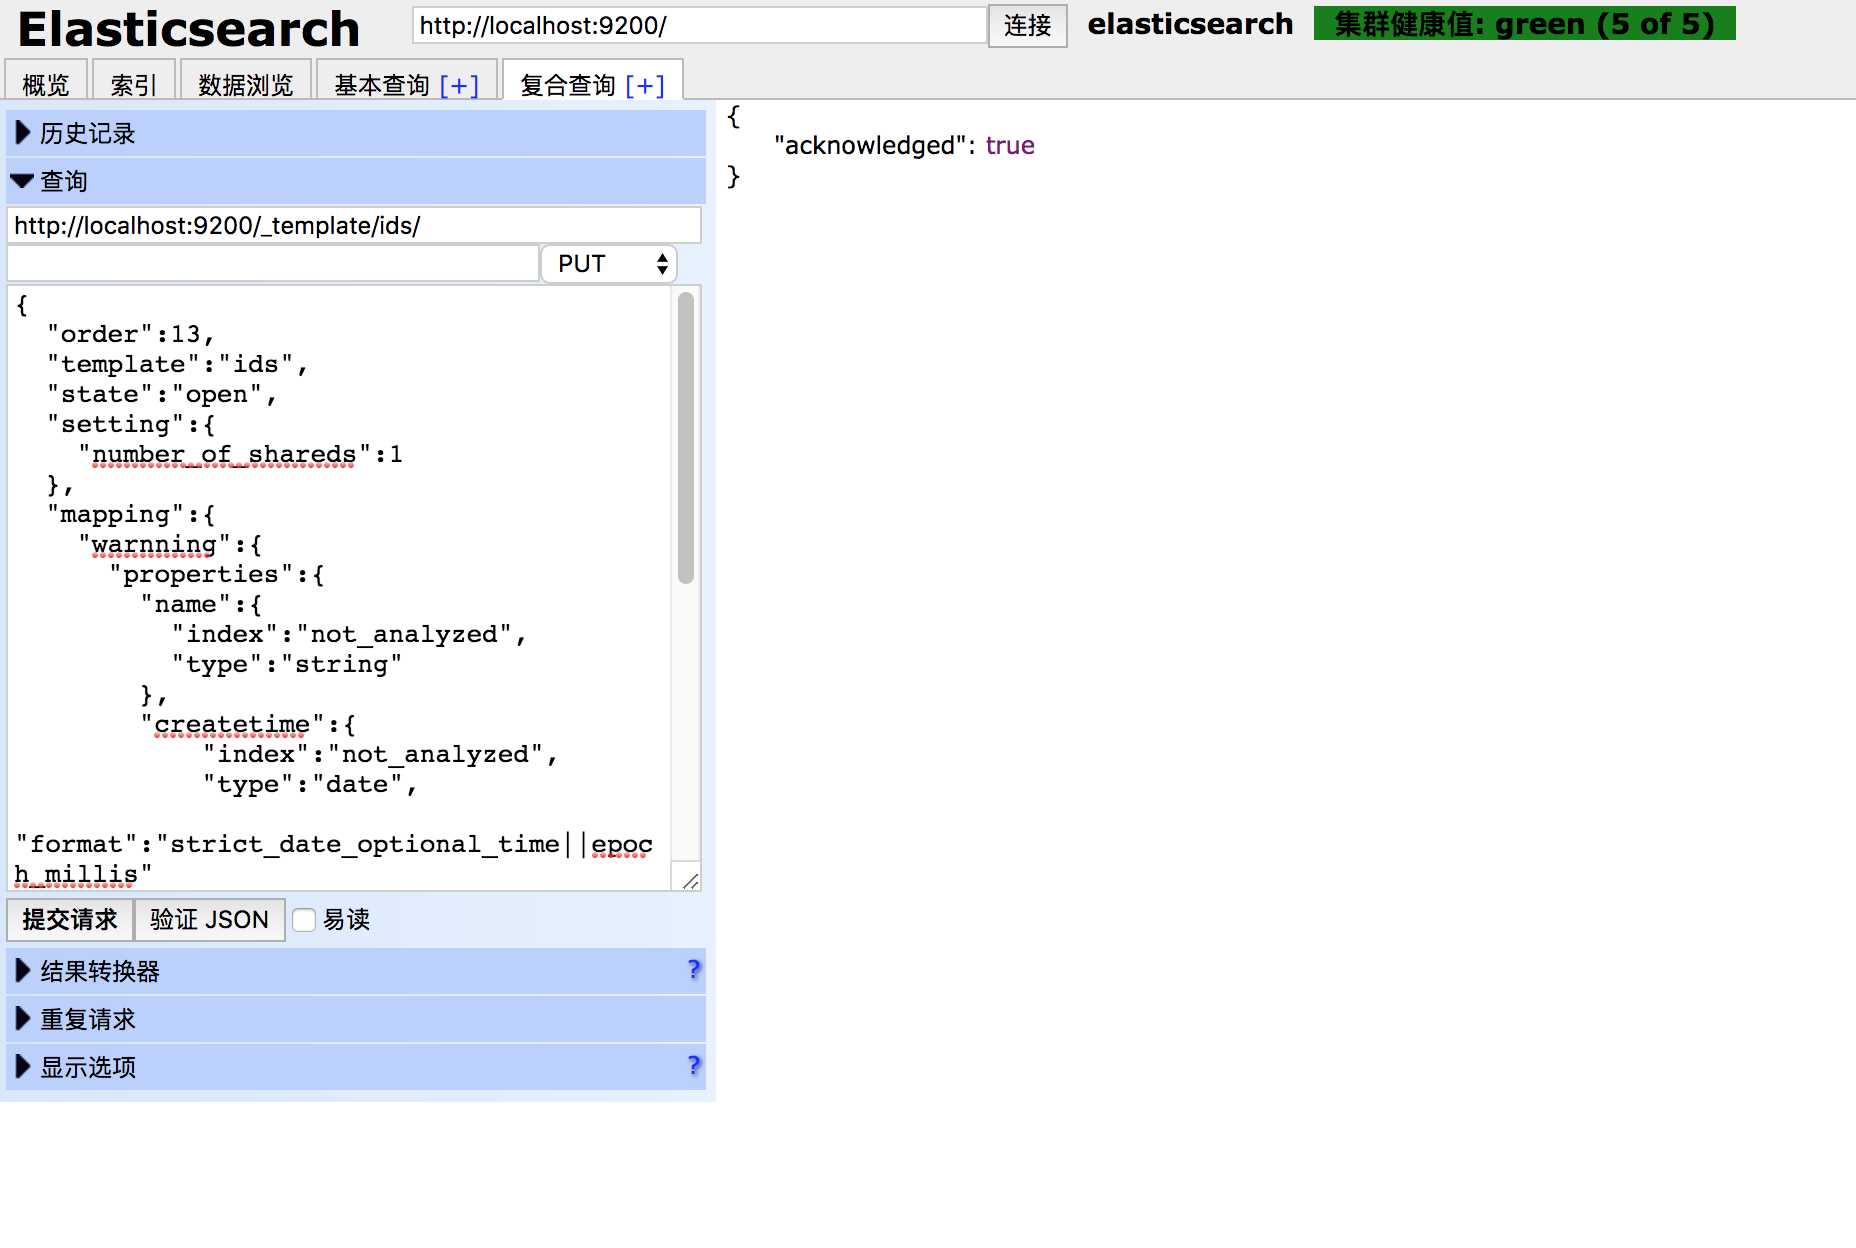Viewport: 1856px width, 1248px height.
Task: Open the PUT method dropdown
Action: coord(609,263)
